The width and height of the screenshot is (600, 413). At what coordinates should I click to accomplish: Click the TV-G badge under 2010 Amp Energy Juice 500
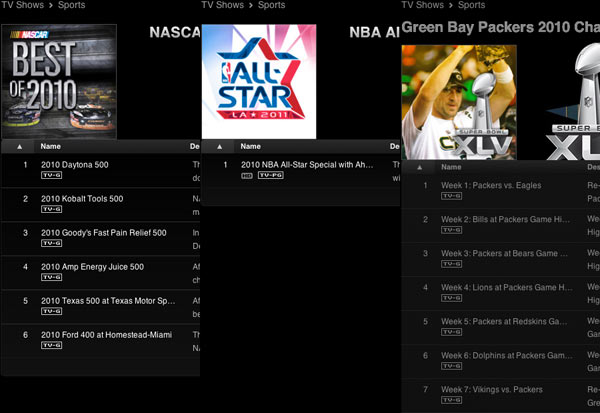(51, 277)
